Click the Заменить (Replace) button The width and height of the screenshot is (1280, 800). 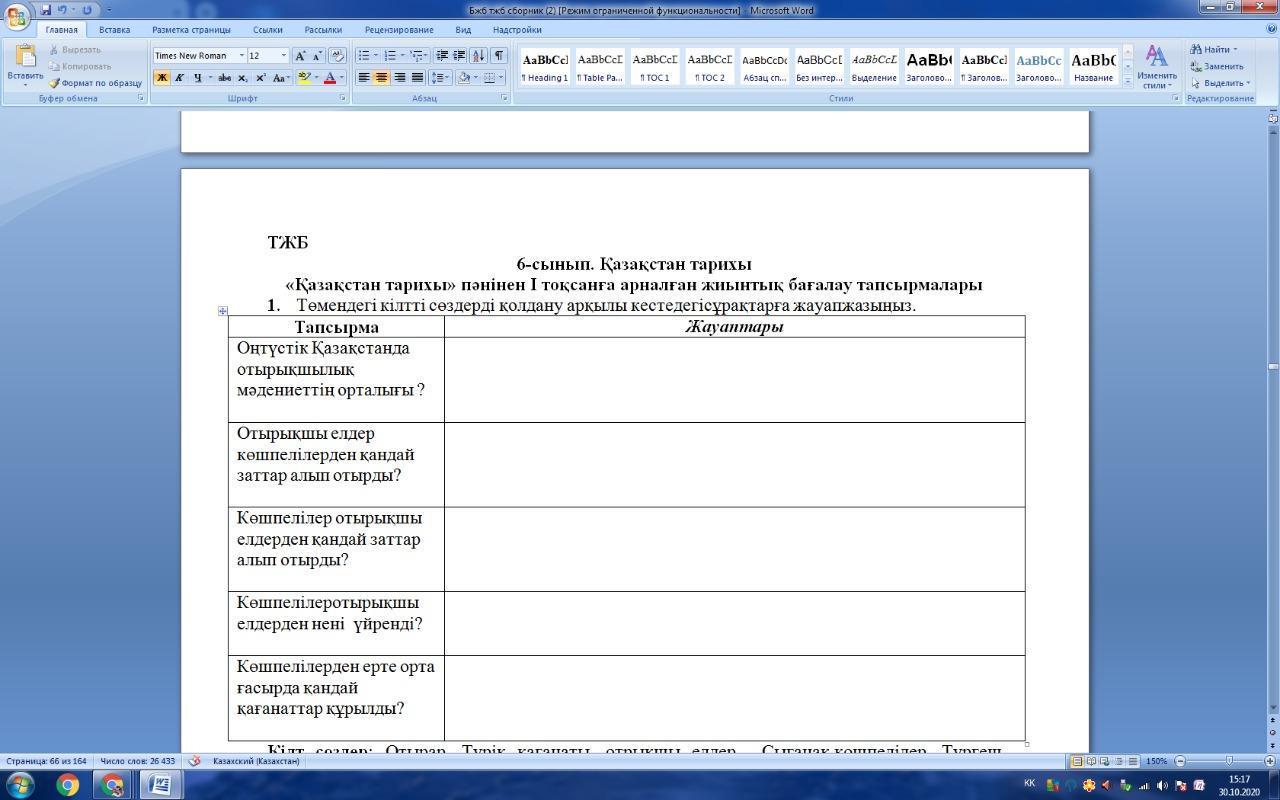click(1217, 66)
